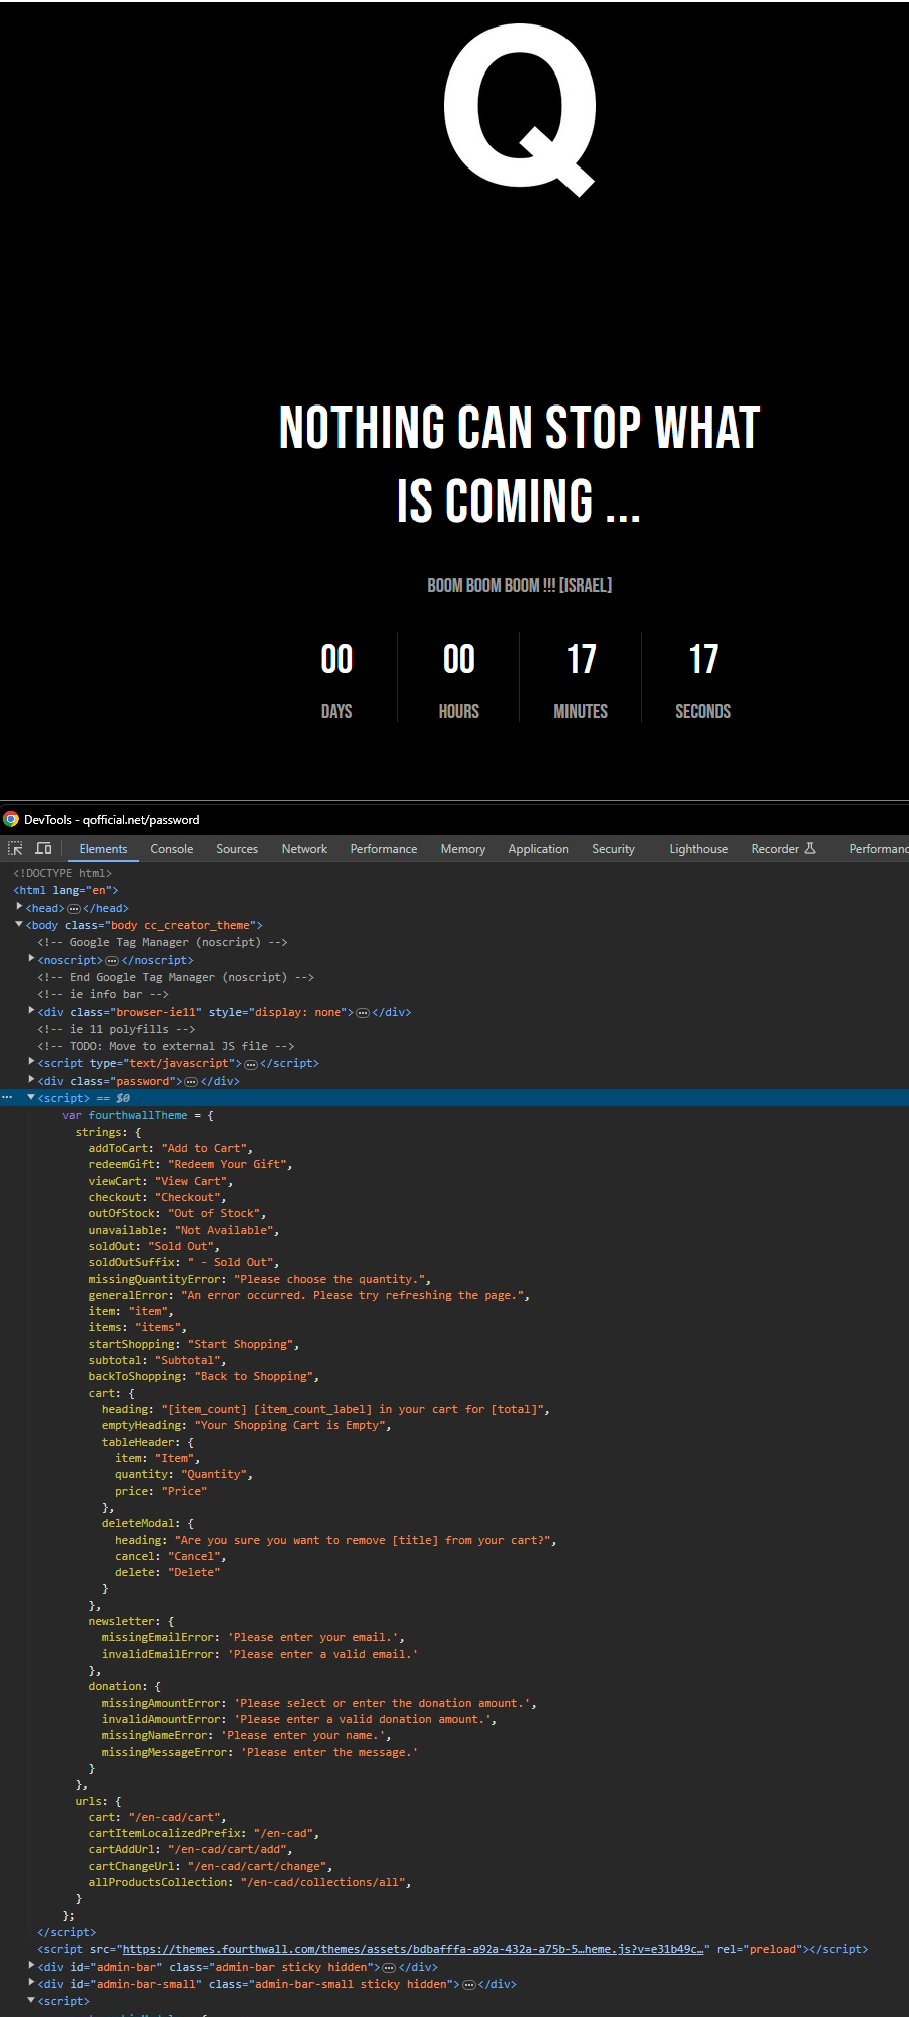Click the large Q logo on the page
This screenshot has width=909, height=2017.
tap(520, 109)
